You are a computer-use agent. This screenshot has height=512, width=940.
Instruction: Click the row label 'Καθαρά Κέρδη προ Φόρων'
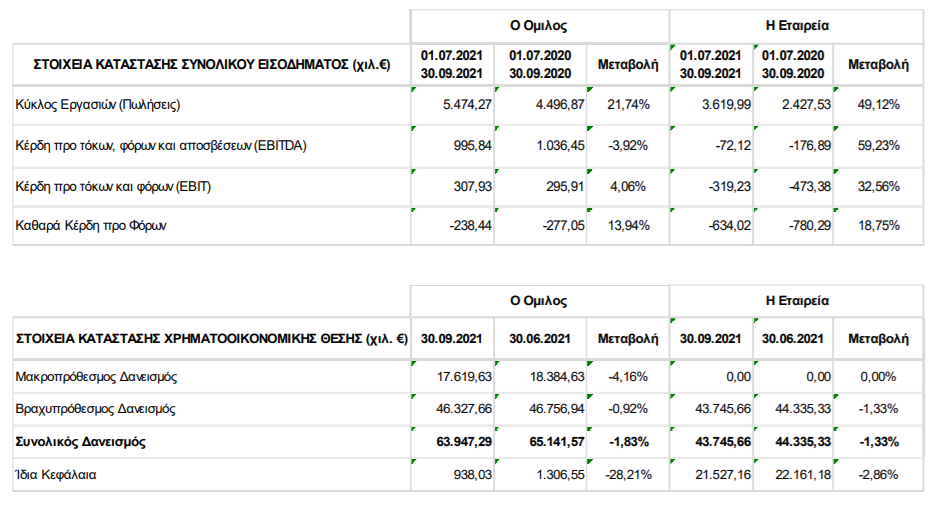(91, 225)
